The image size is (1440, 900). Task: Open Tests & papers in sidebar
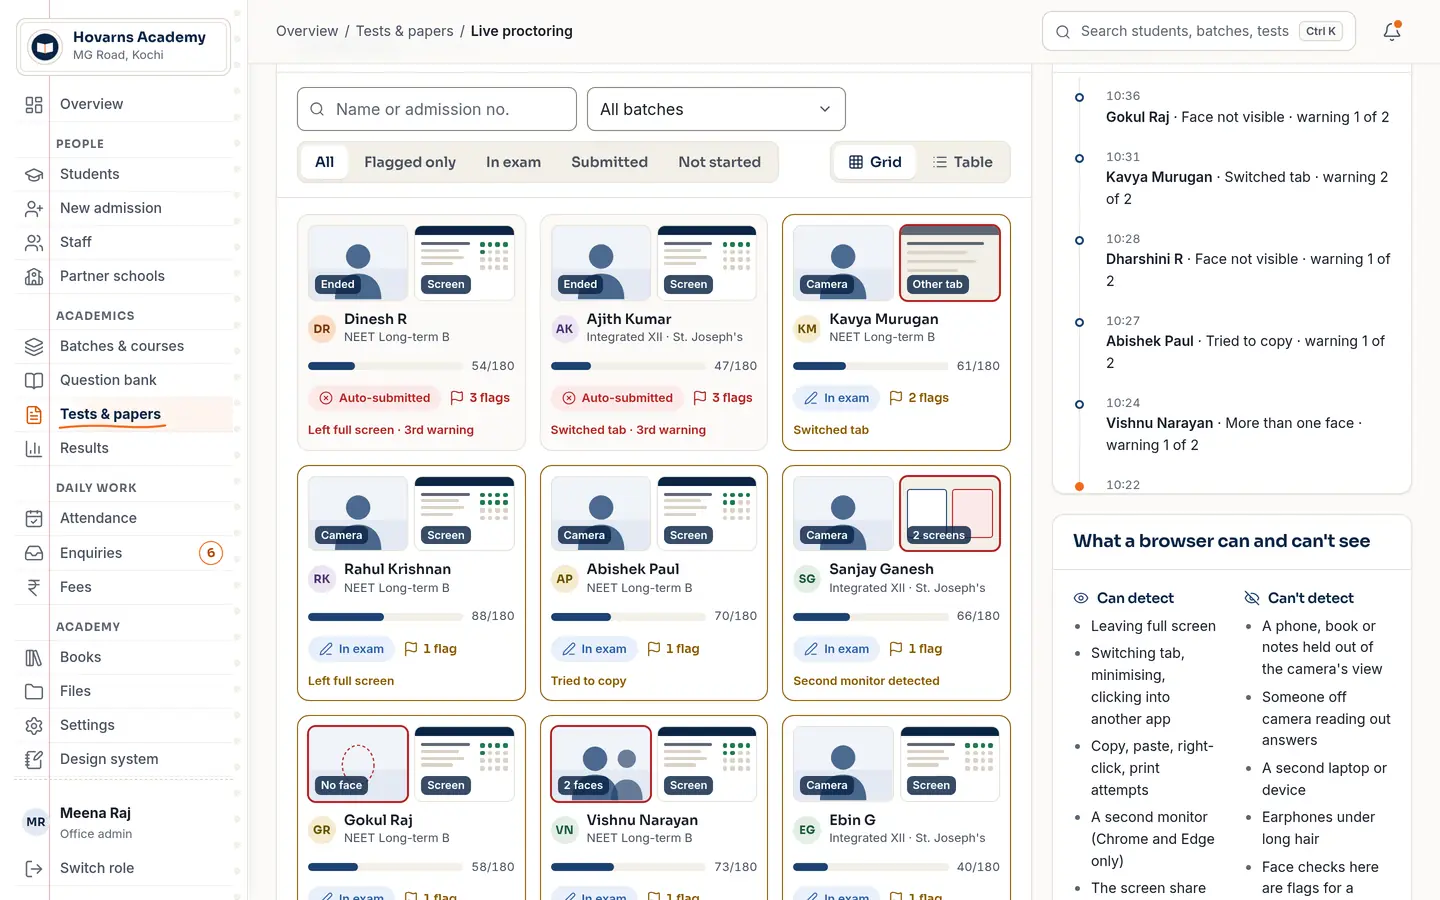124,414
